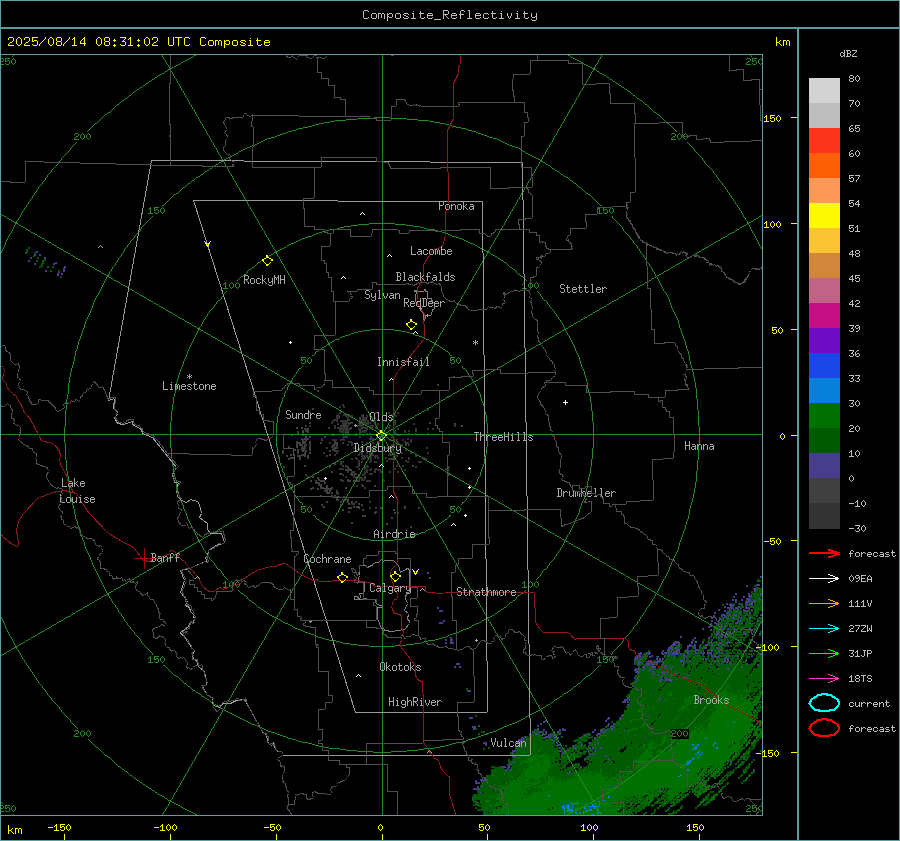Image resolution: width=900 pixels, height=841 pixels.
Task: Click the cyan current ellipse legend icon
Action: pyautogui.click(x=824, y=703)
